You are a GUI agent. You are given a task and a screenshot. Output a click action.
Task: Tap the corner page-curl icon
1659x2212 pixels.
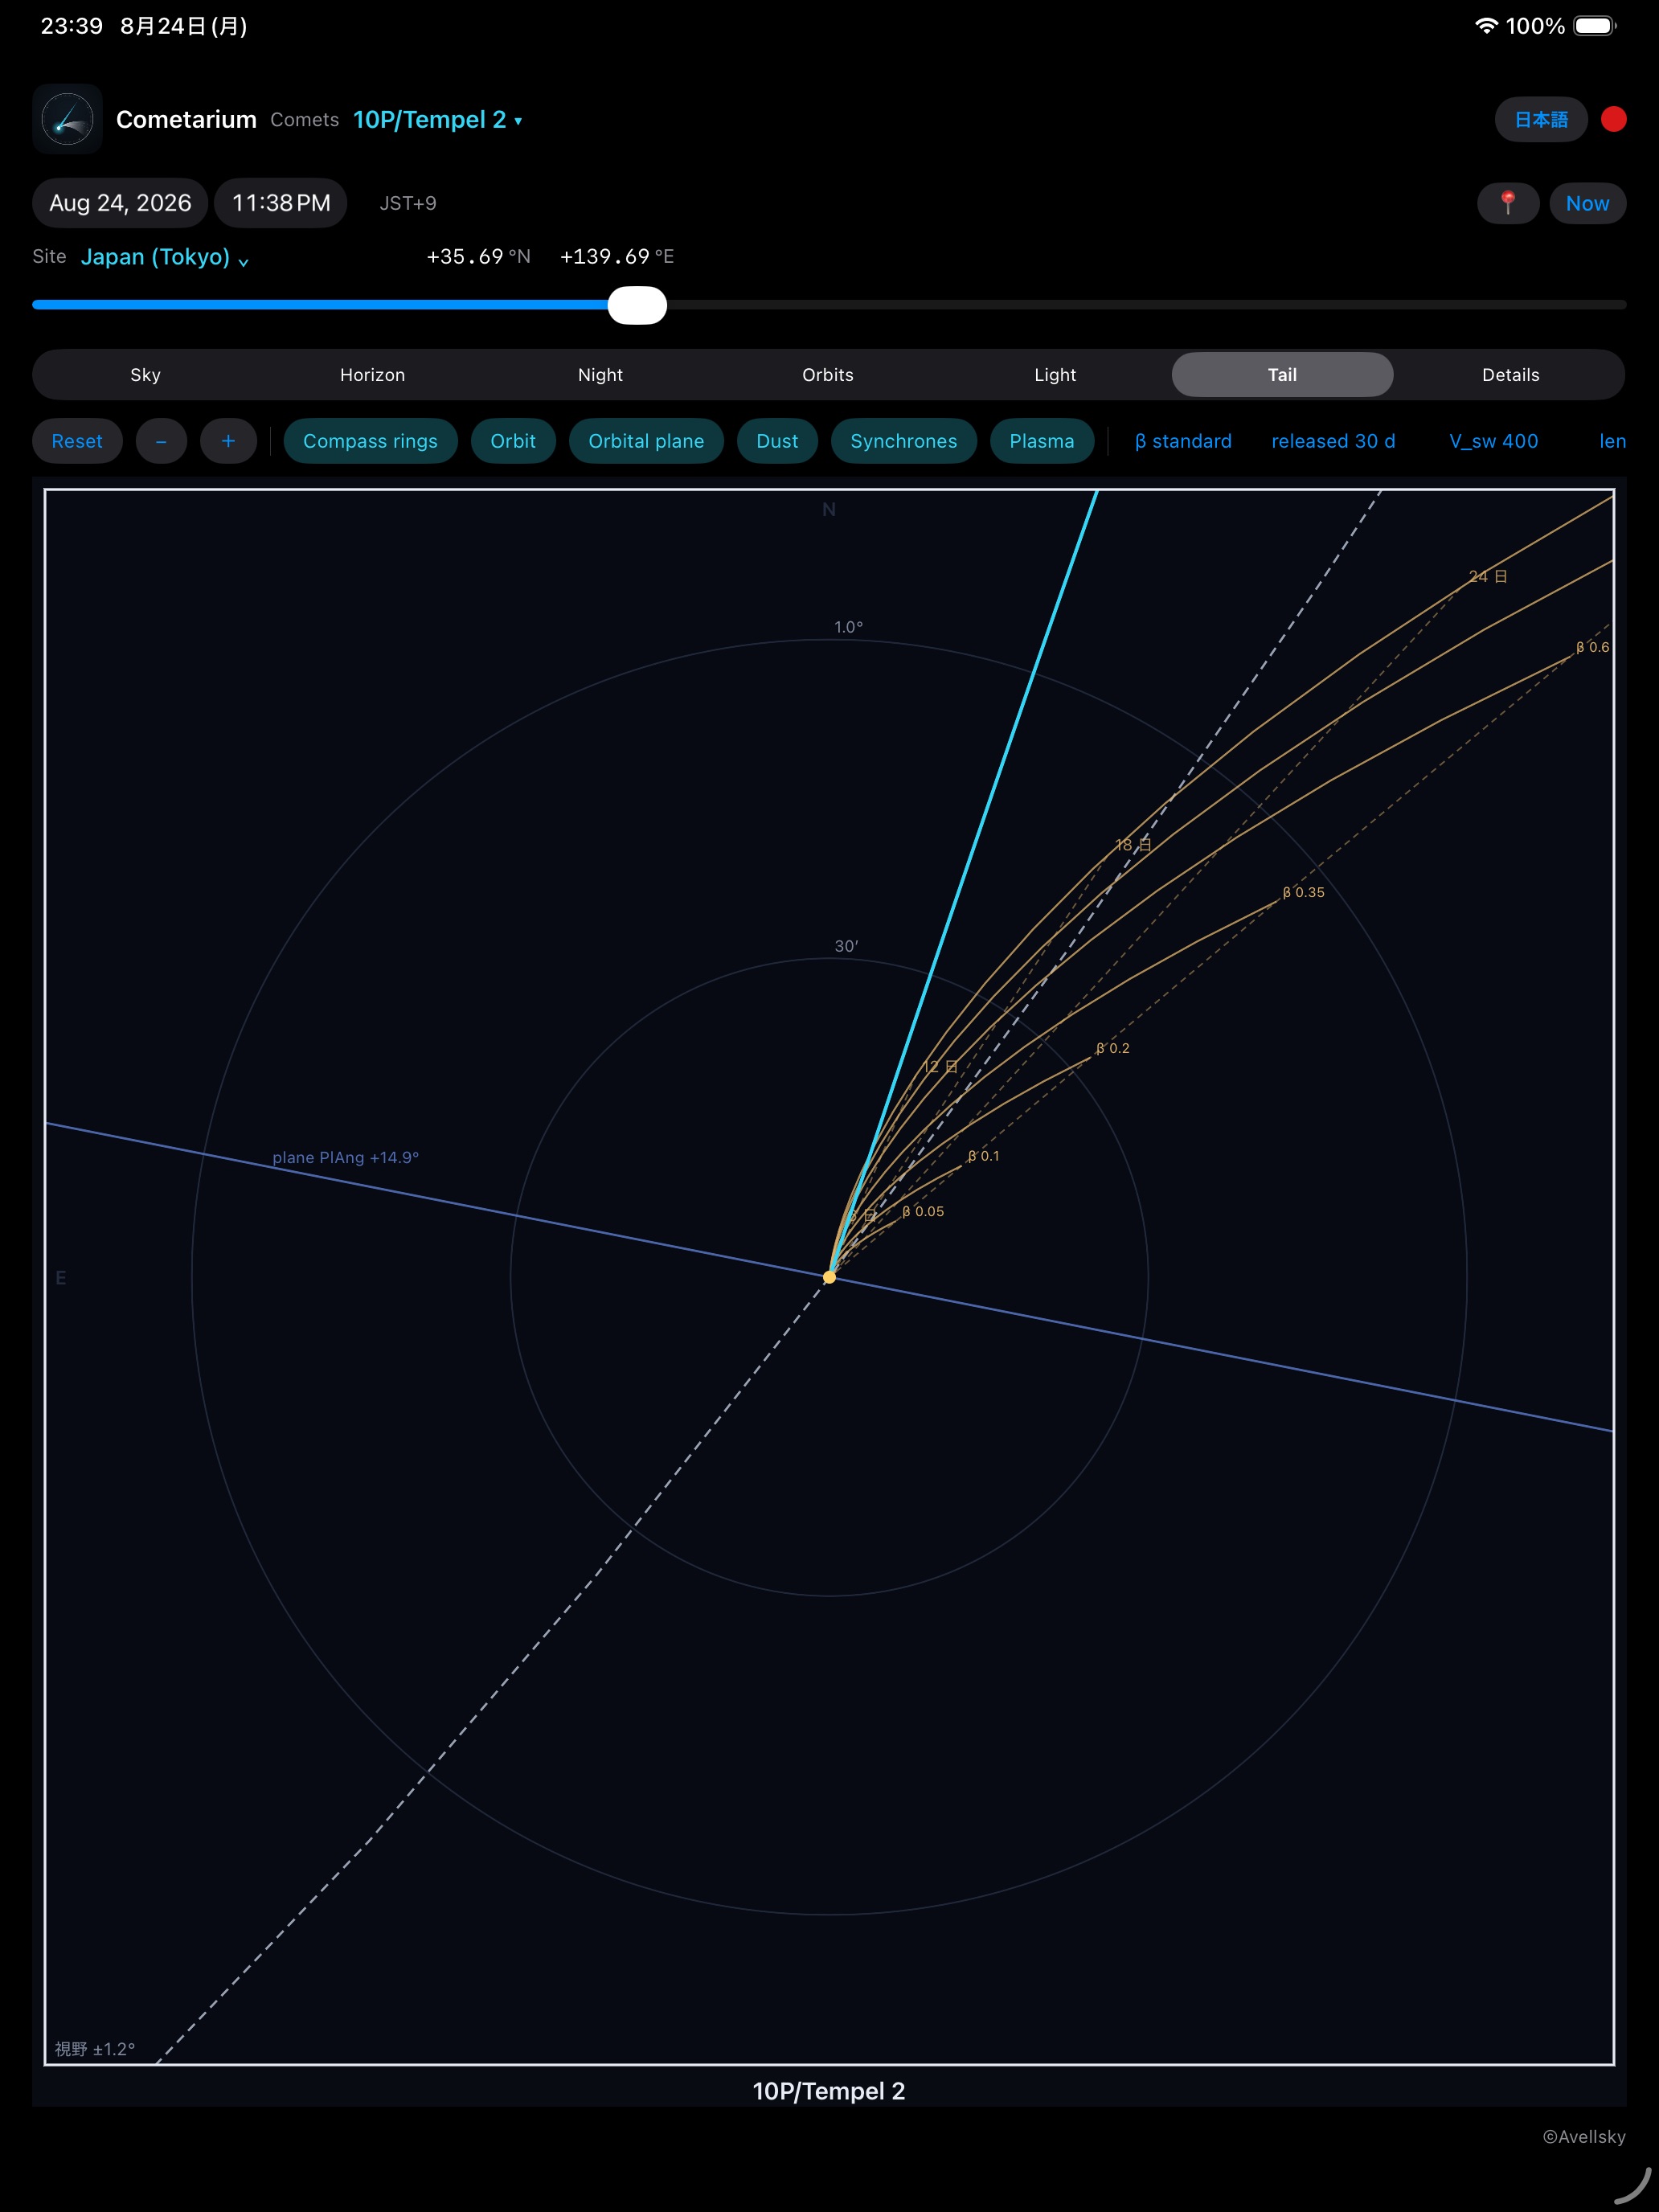(x=1634, y=2186)
